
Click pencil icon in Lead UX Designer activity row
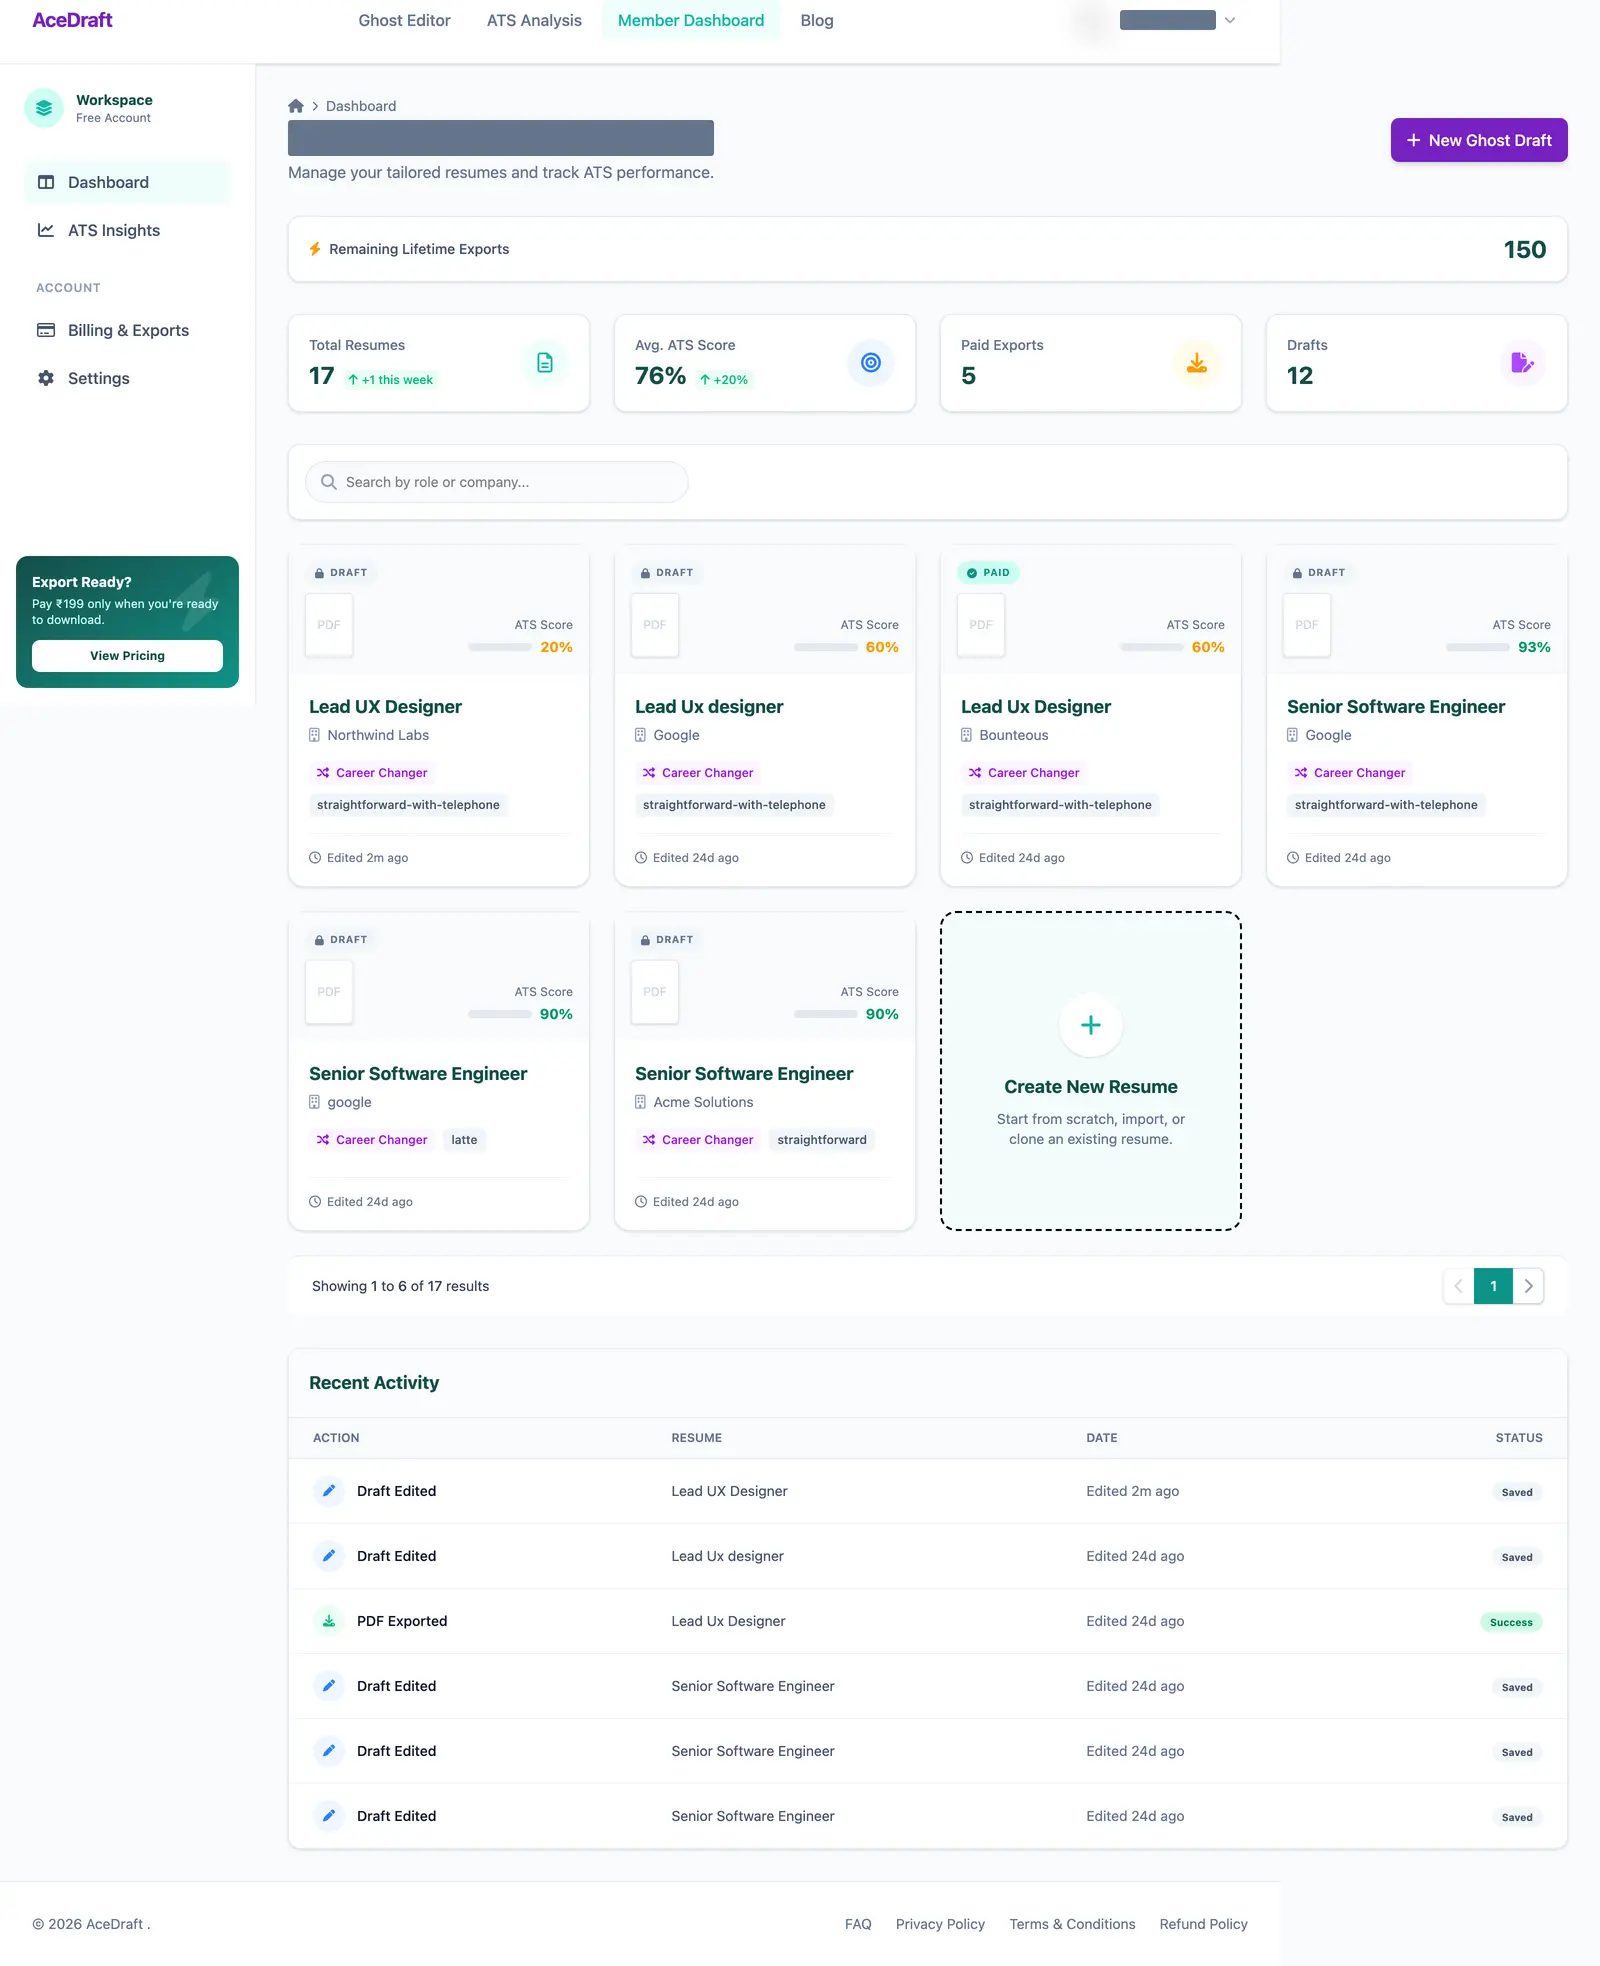(x=329, y=1491)
